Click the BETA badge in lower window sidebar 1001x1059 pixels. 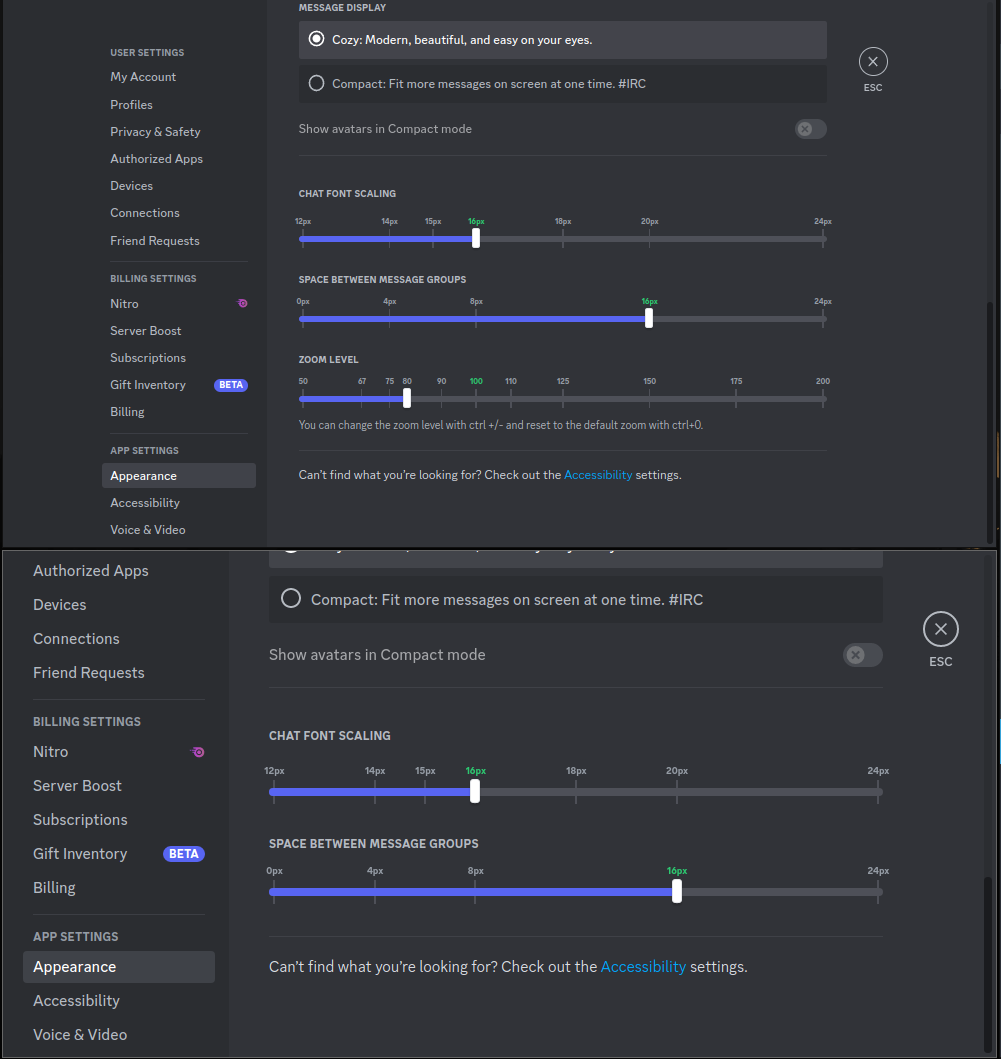184,854
